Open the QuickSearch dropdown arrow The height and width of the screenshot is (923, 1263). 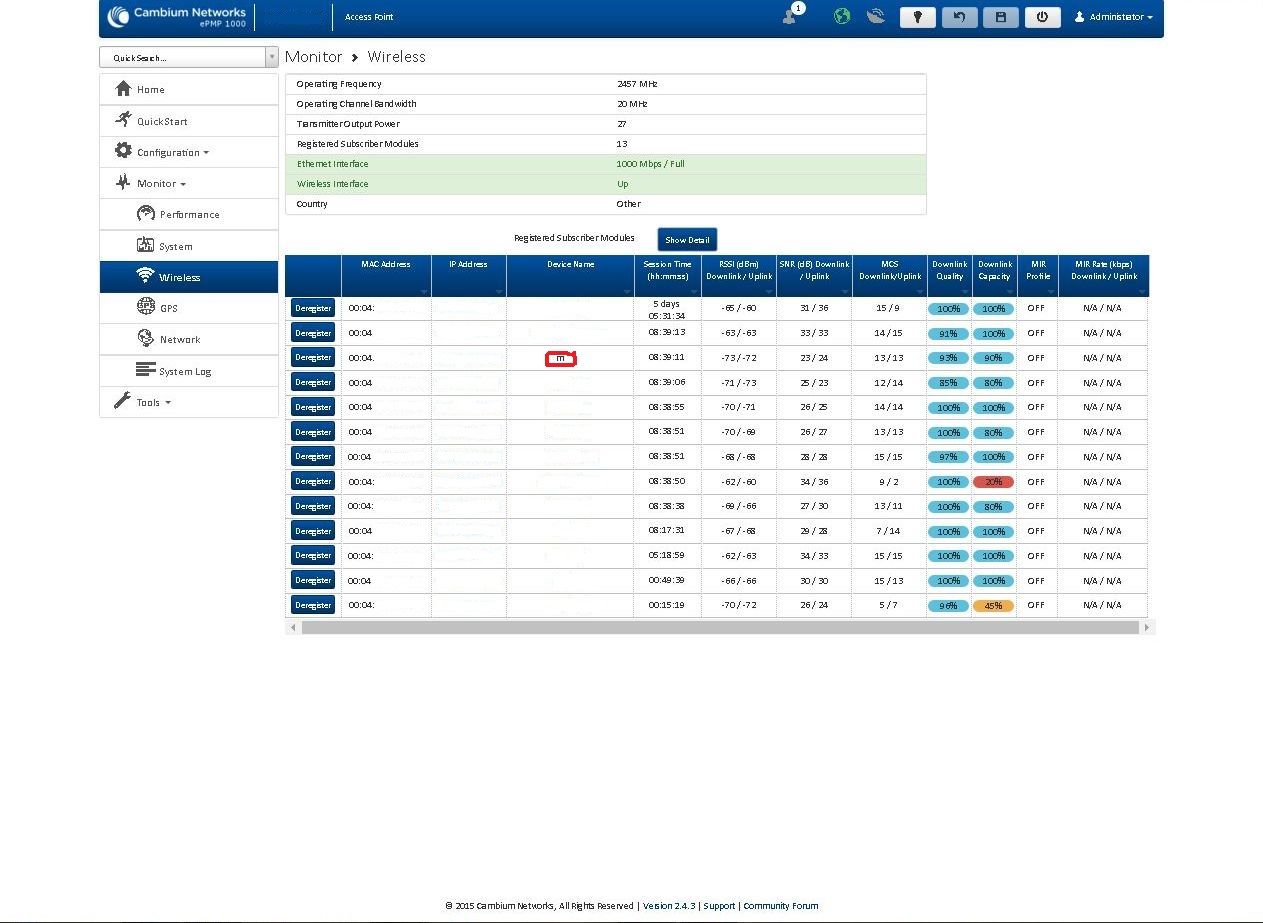tap(271, 58)
